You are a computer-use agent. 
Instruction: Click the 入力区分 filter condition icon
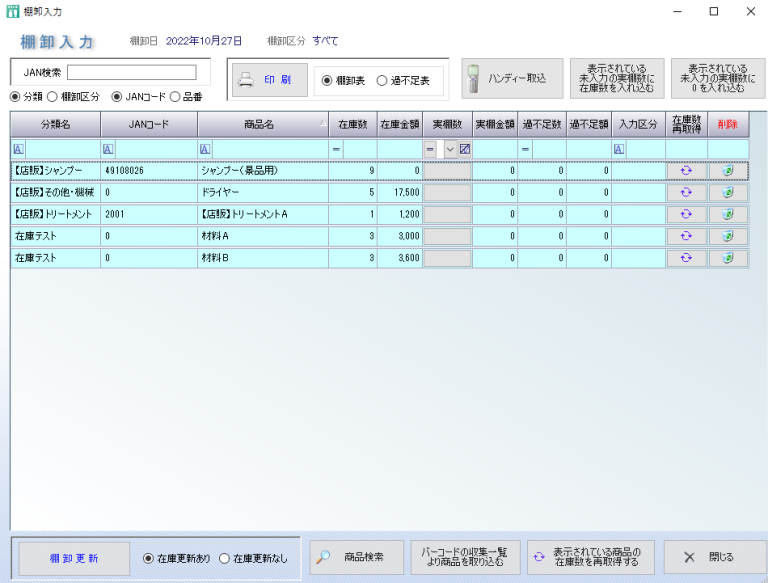pyautogui.click(x=619, y=149)
